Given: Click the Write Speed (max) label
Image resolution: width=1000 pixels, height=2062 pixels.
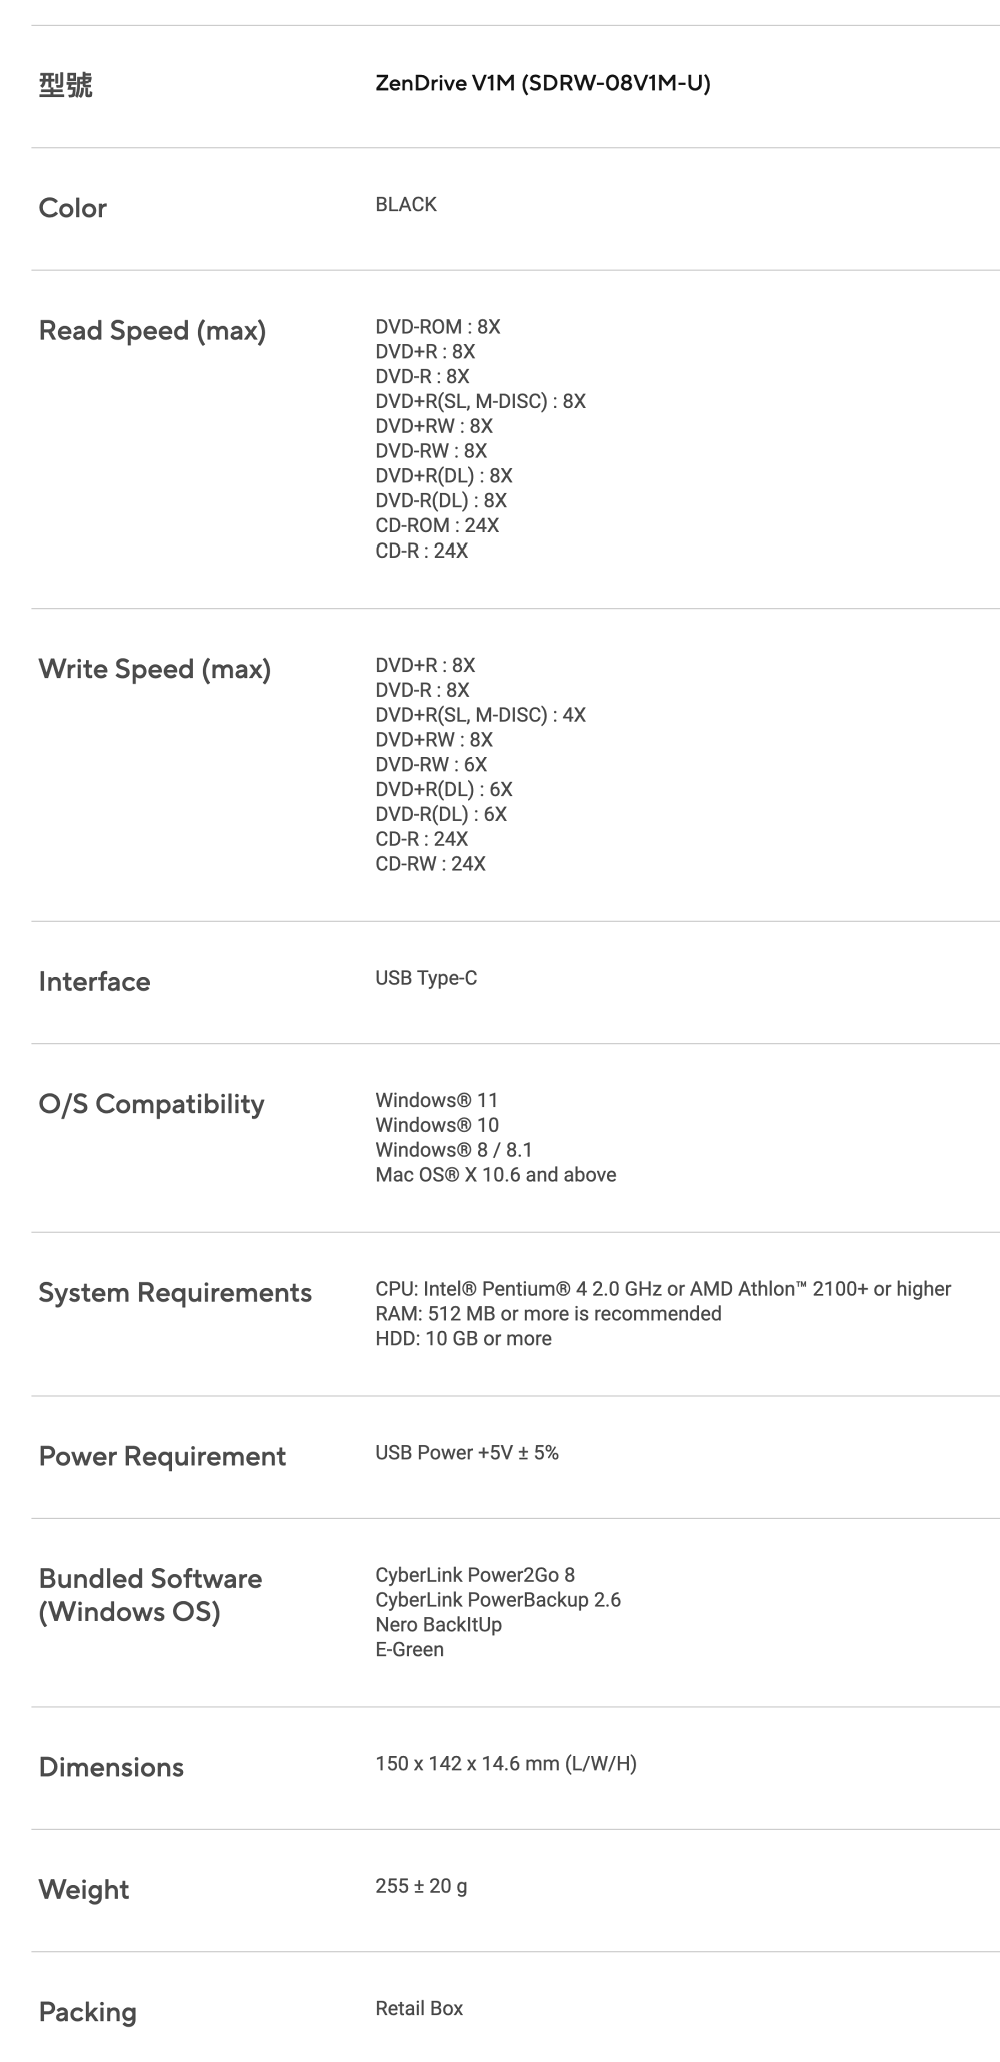Looking at the screenshot, I should coord(154,669).
